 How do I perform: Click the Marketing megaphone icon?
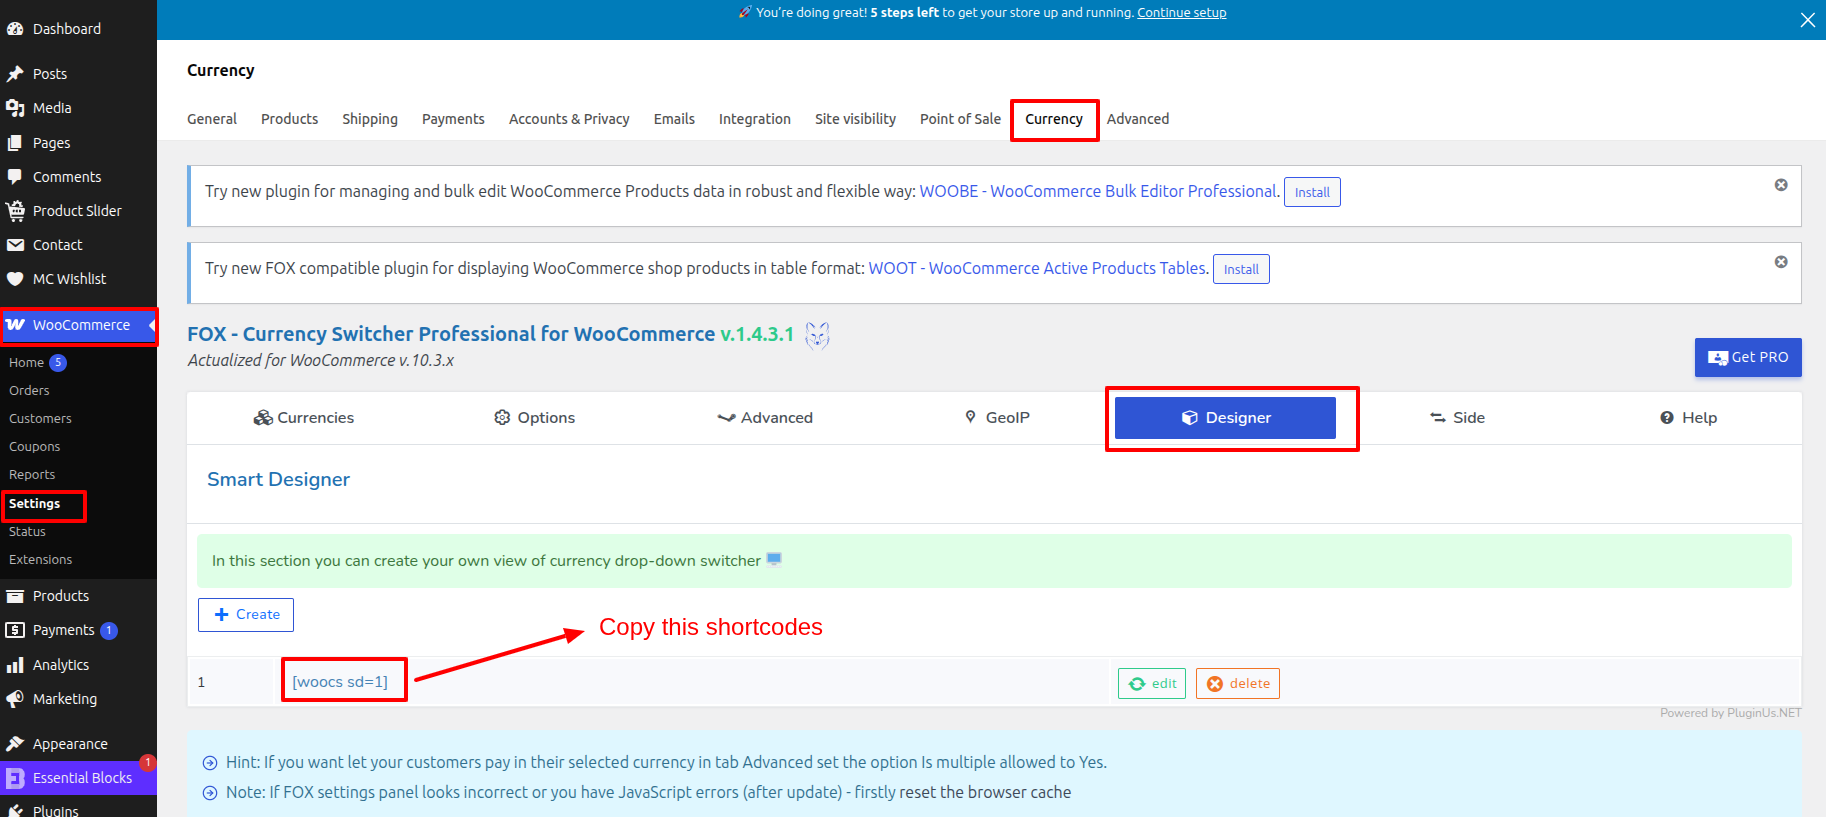(15, 699)
